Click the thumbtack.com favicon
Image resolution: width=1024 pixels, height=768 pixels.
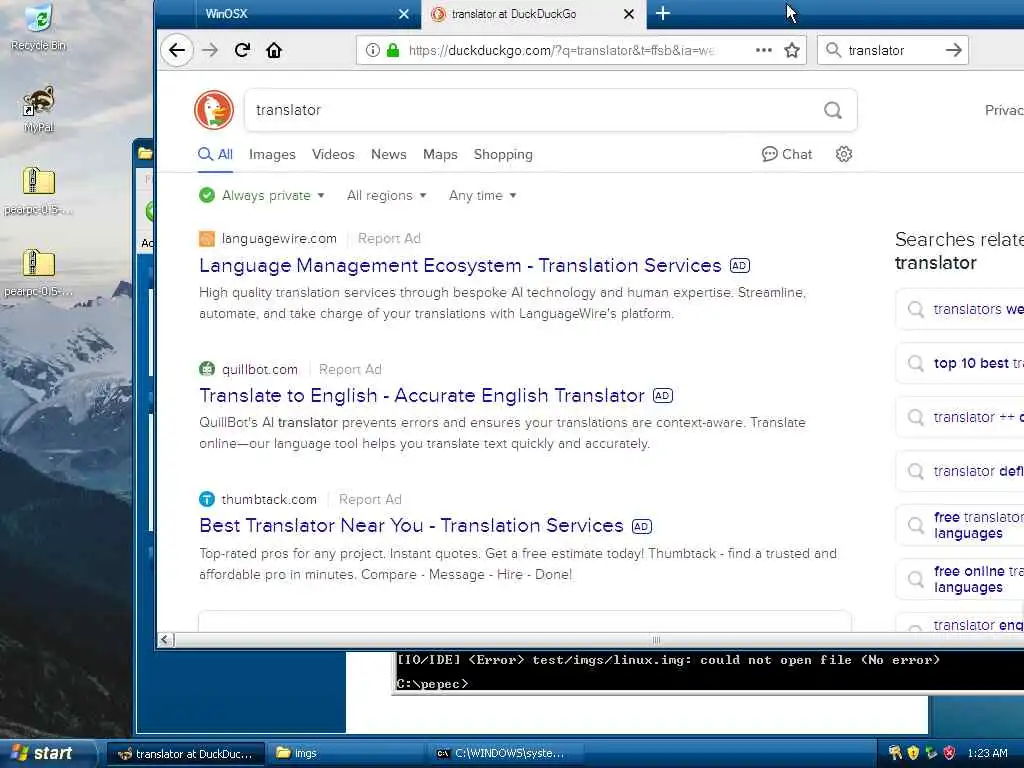pos(206,500)
